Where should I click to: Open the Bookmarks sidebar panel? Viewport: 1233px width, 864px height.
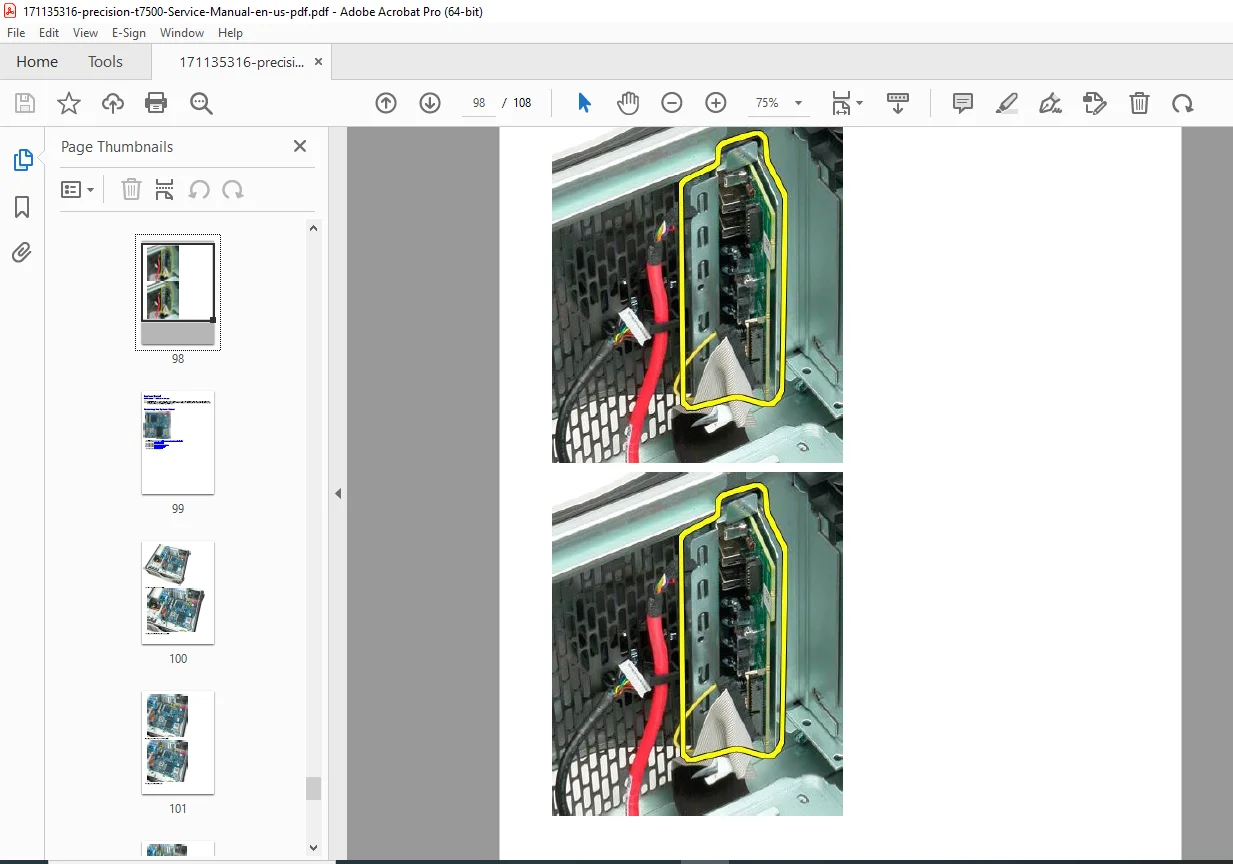coord(22,207)
